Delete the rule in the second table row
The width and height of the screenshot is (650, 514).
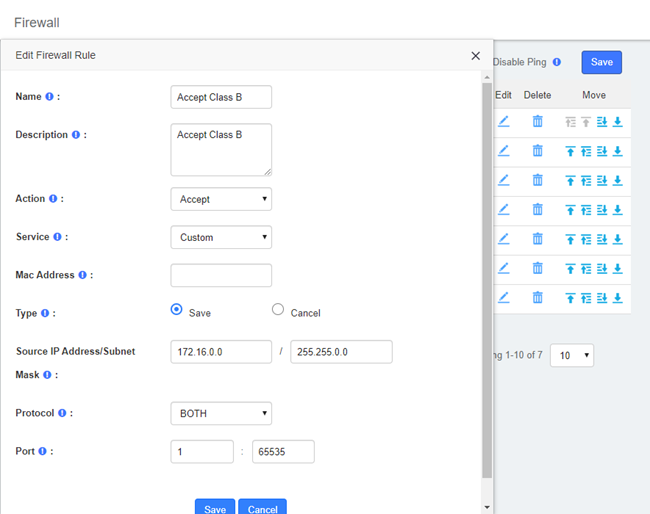[538, 151]
